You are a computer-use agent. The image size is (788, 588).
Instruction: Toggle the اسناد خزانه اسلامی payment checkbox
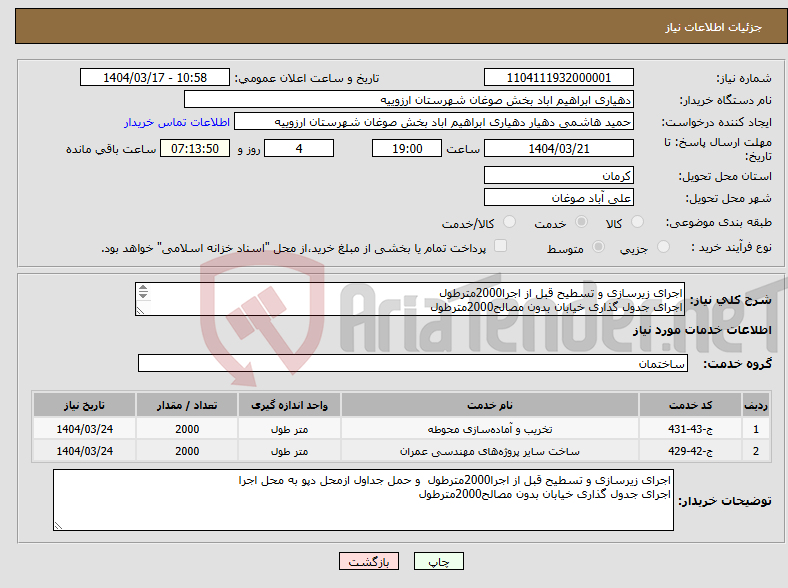tap(501, 246)
